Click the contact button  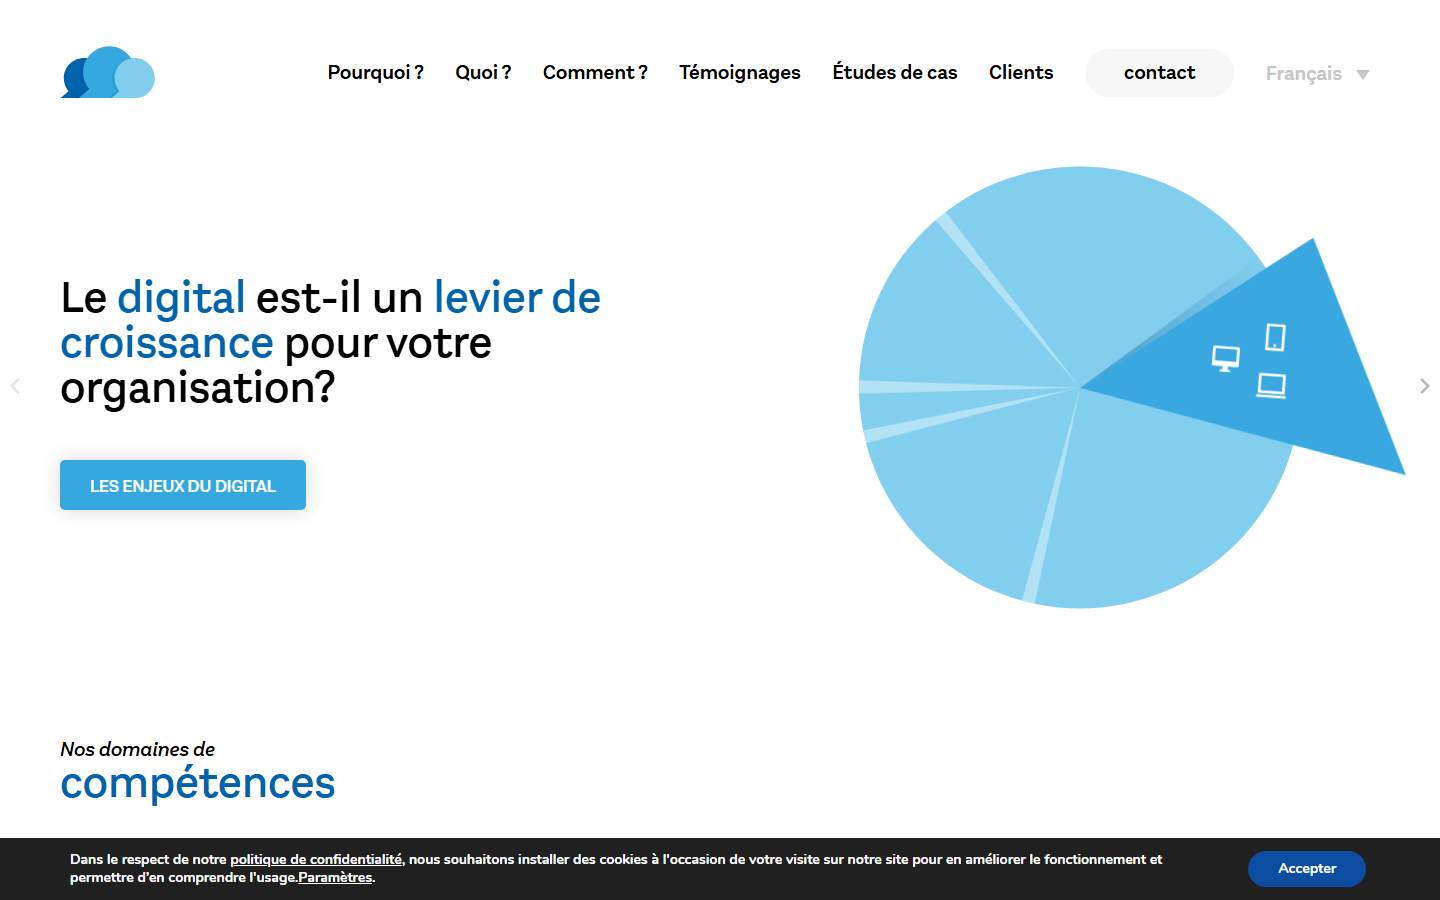pyautogui.click(x=1159, y=73)
